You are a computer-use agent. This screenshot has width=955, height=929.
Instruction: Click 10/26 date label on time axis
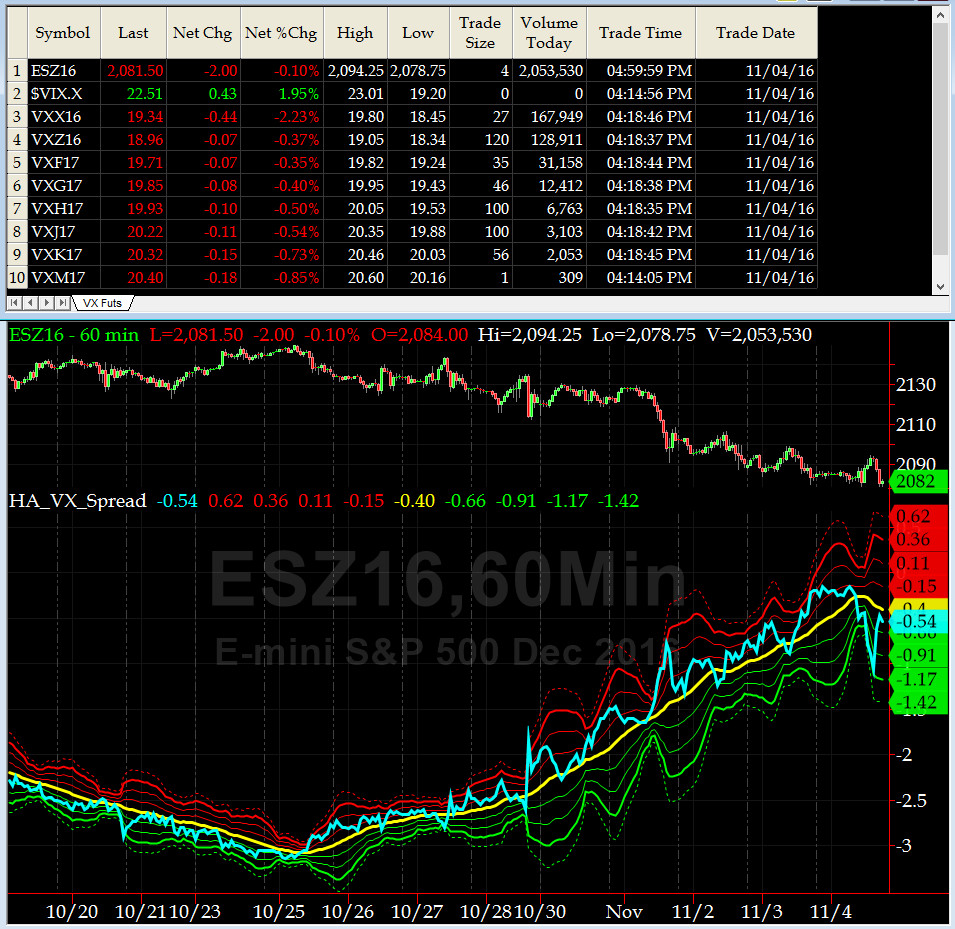(348, 912)
